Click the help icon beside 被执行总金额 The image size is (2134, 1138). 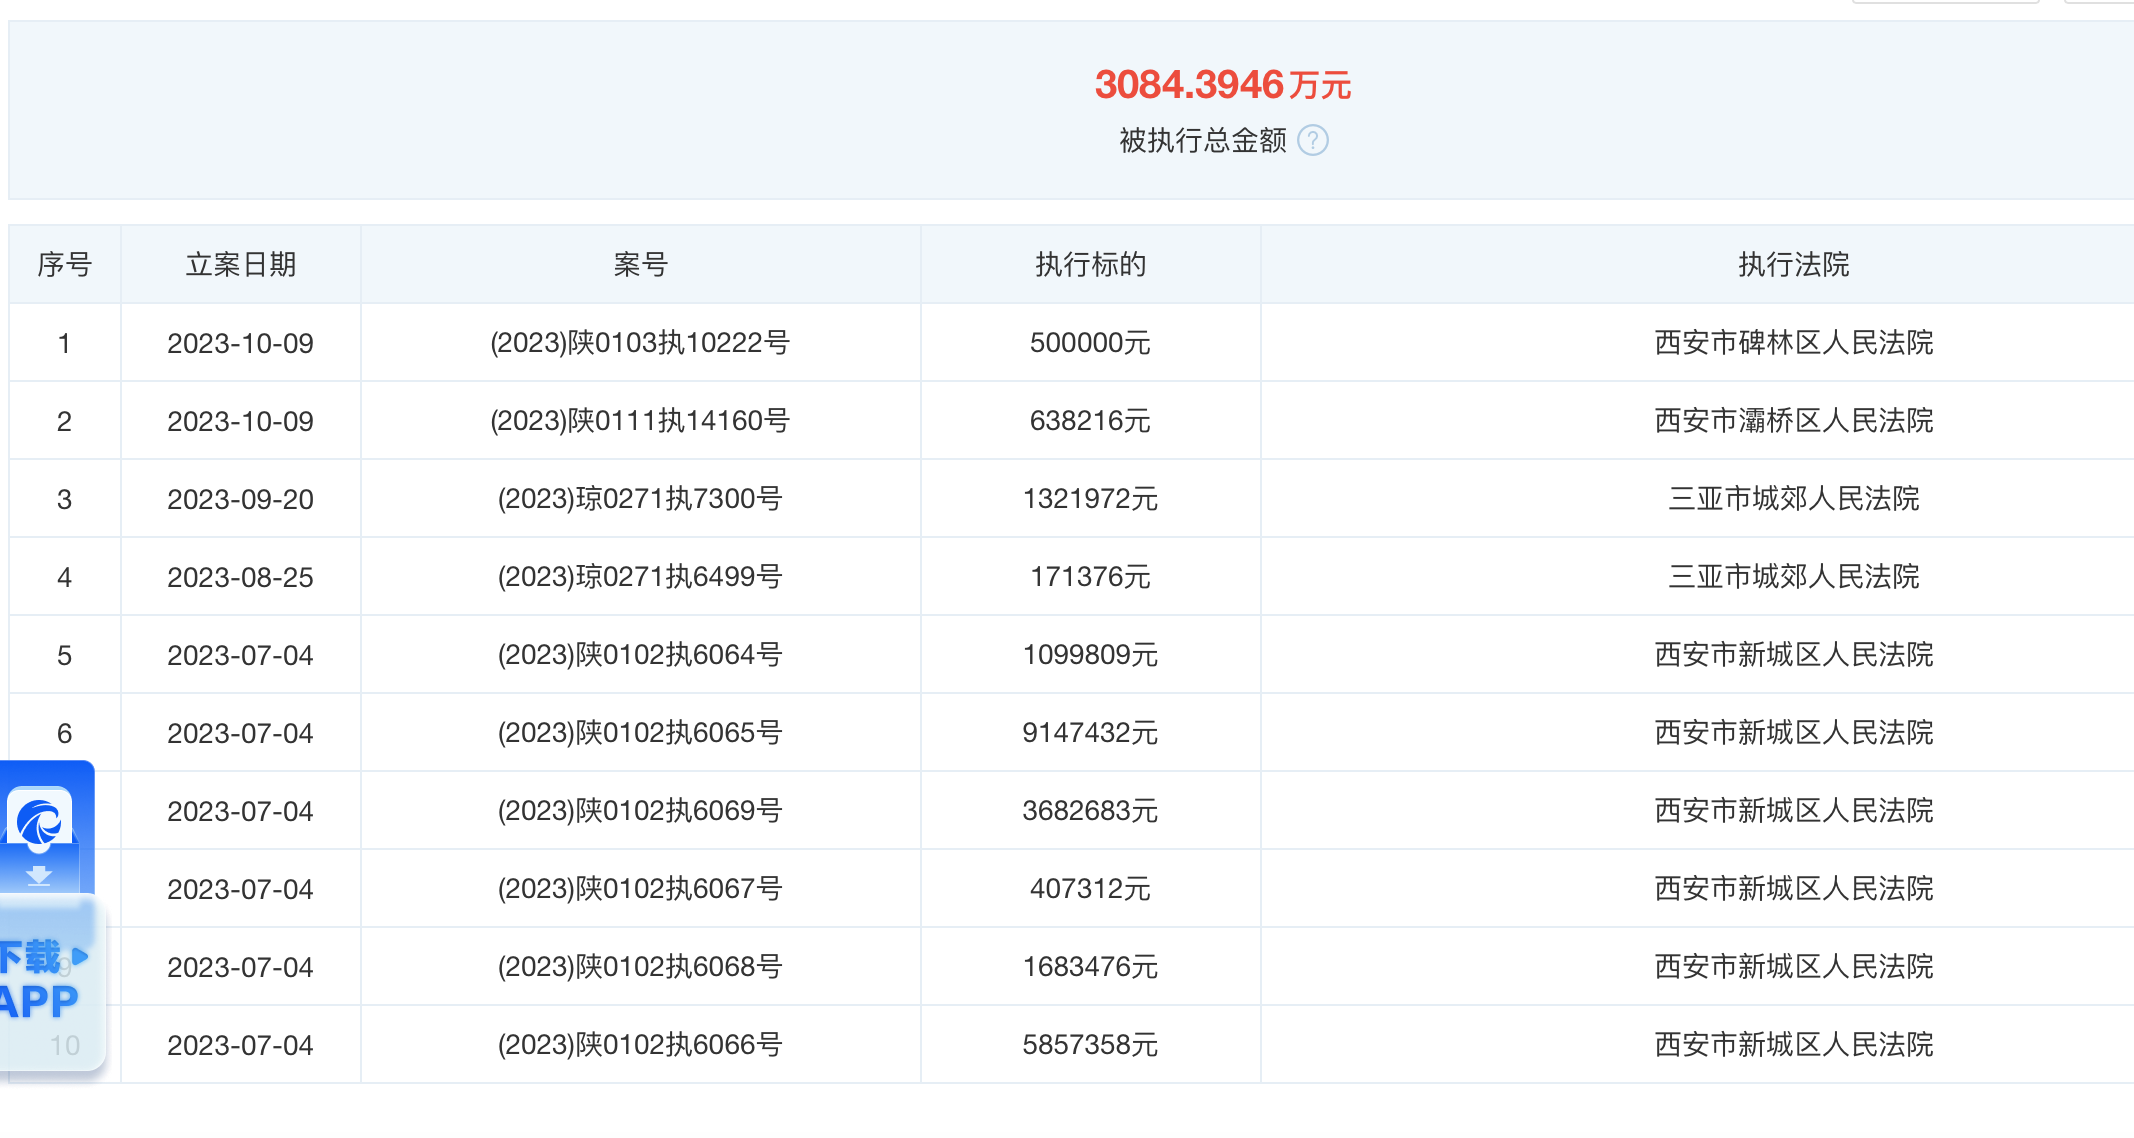(1312, 141)
